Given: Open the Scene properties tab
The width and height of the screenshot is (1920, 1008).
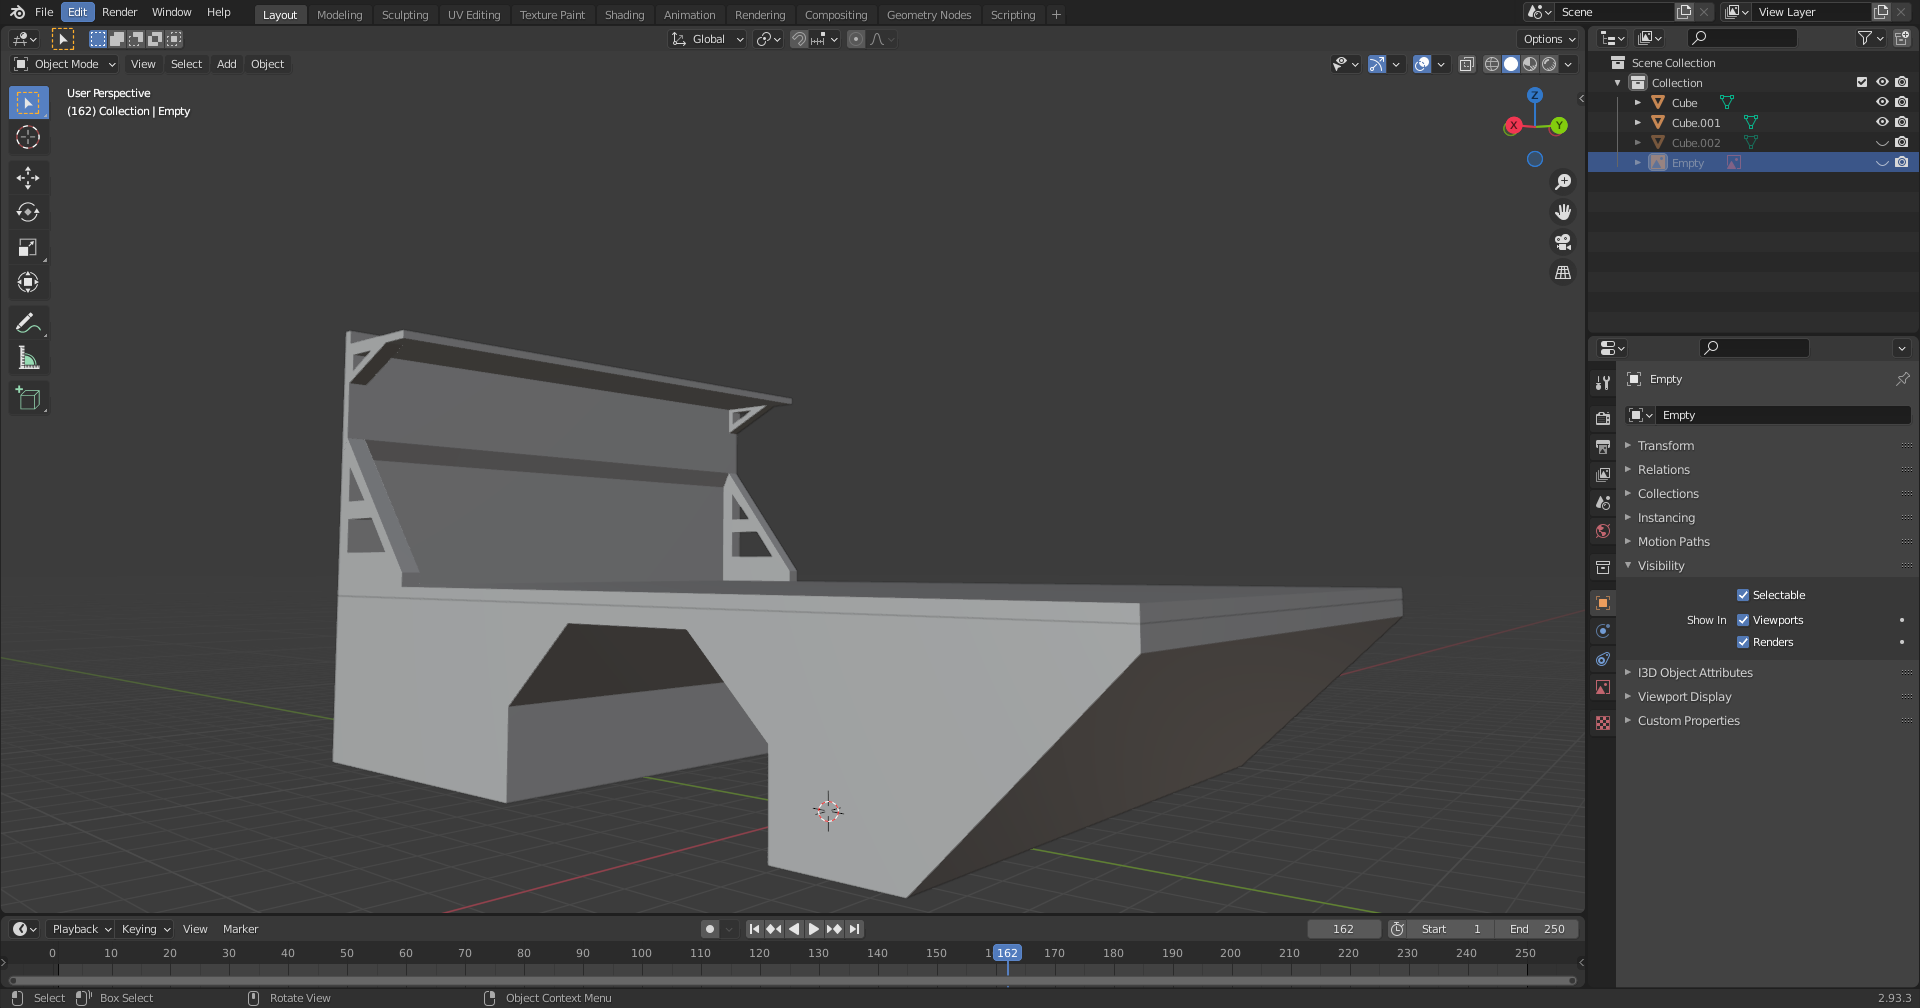Looking at the screenshot, I should (1603, 502).
